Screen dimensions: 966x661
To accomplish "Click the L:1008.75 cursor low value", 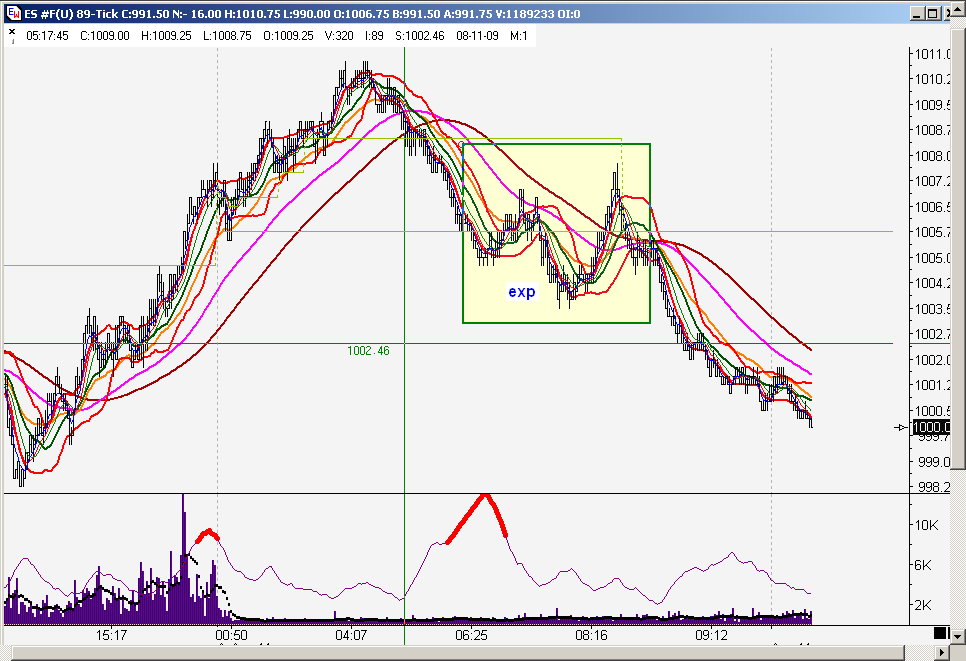I will (x=227, y=36).
